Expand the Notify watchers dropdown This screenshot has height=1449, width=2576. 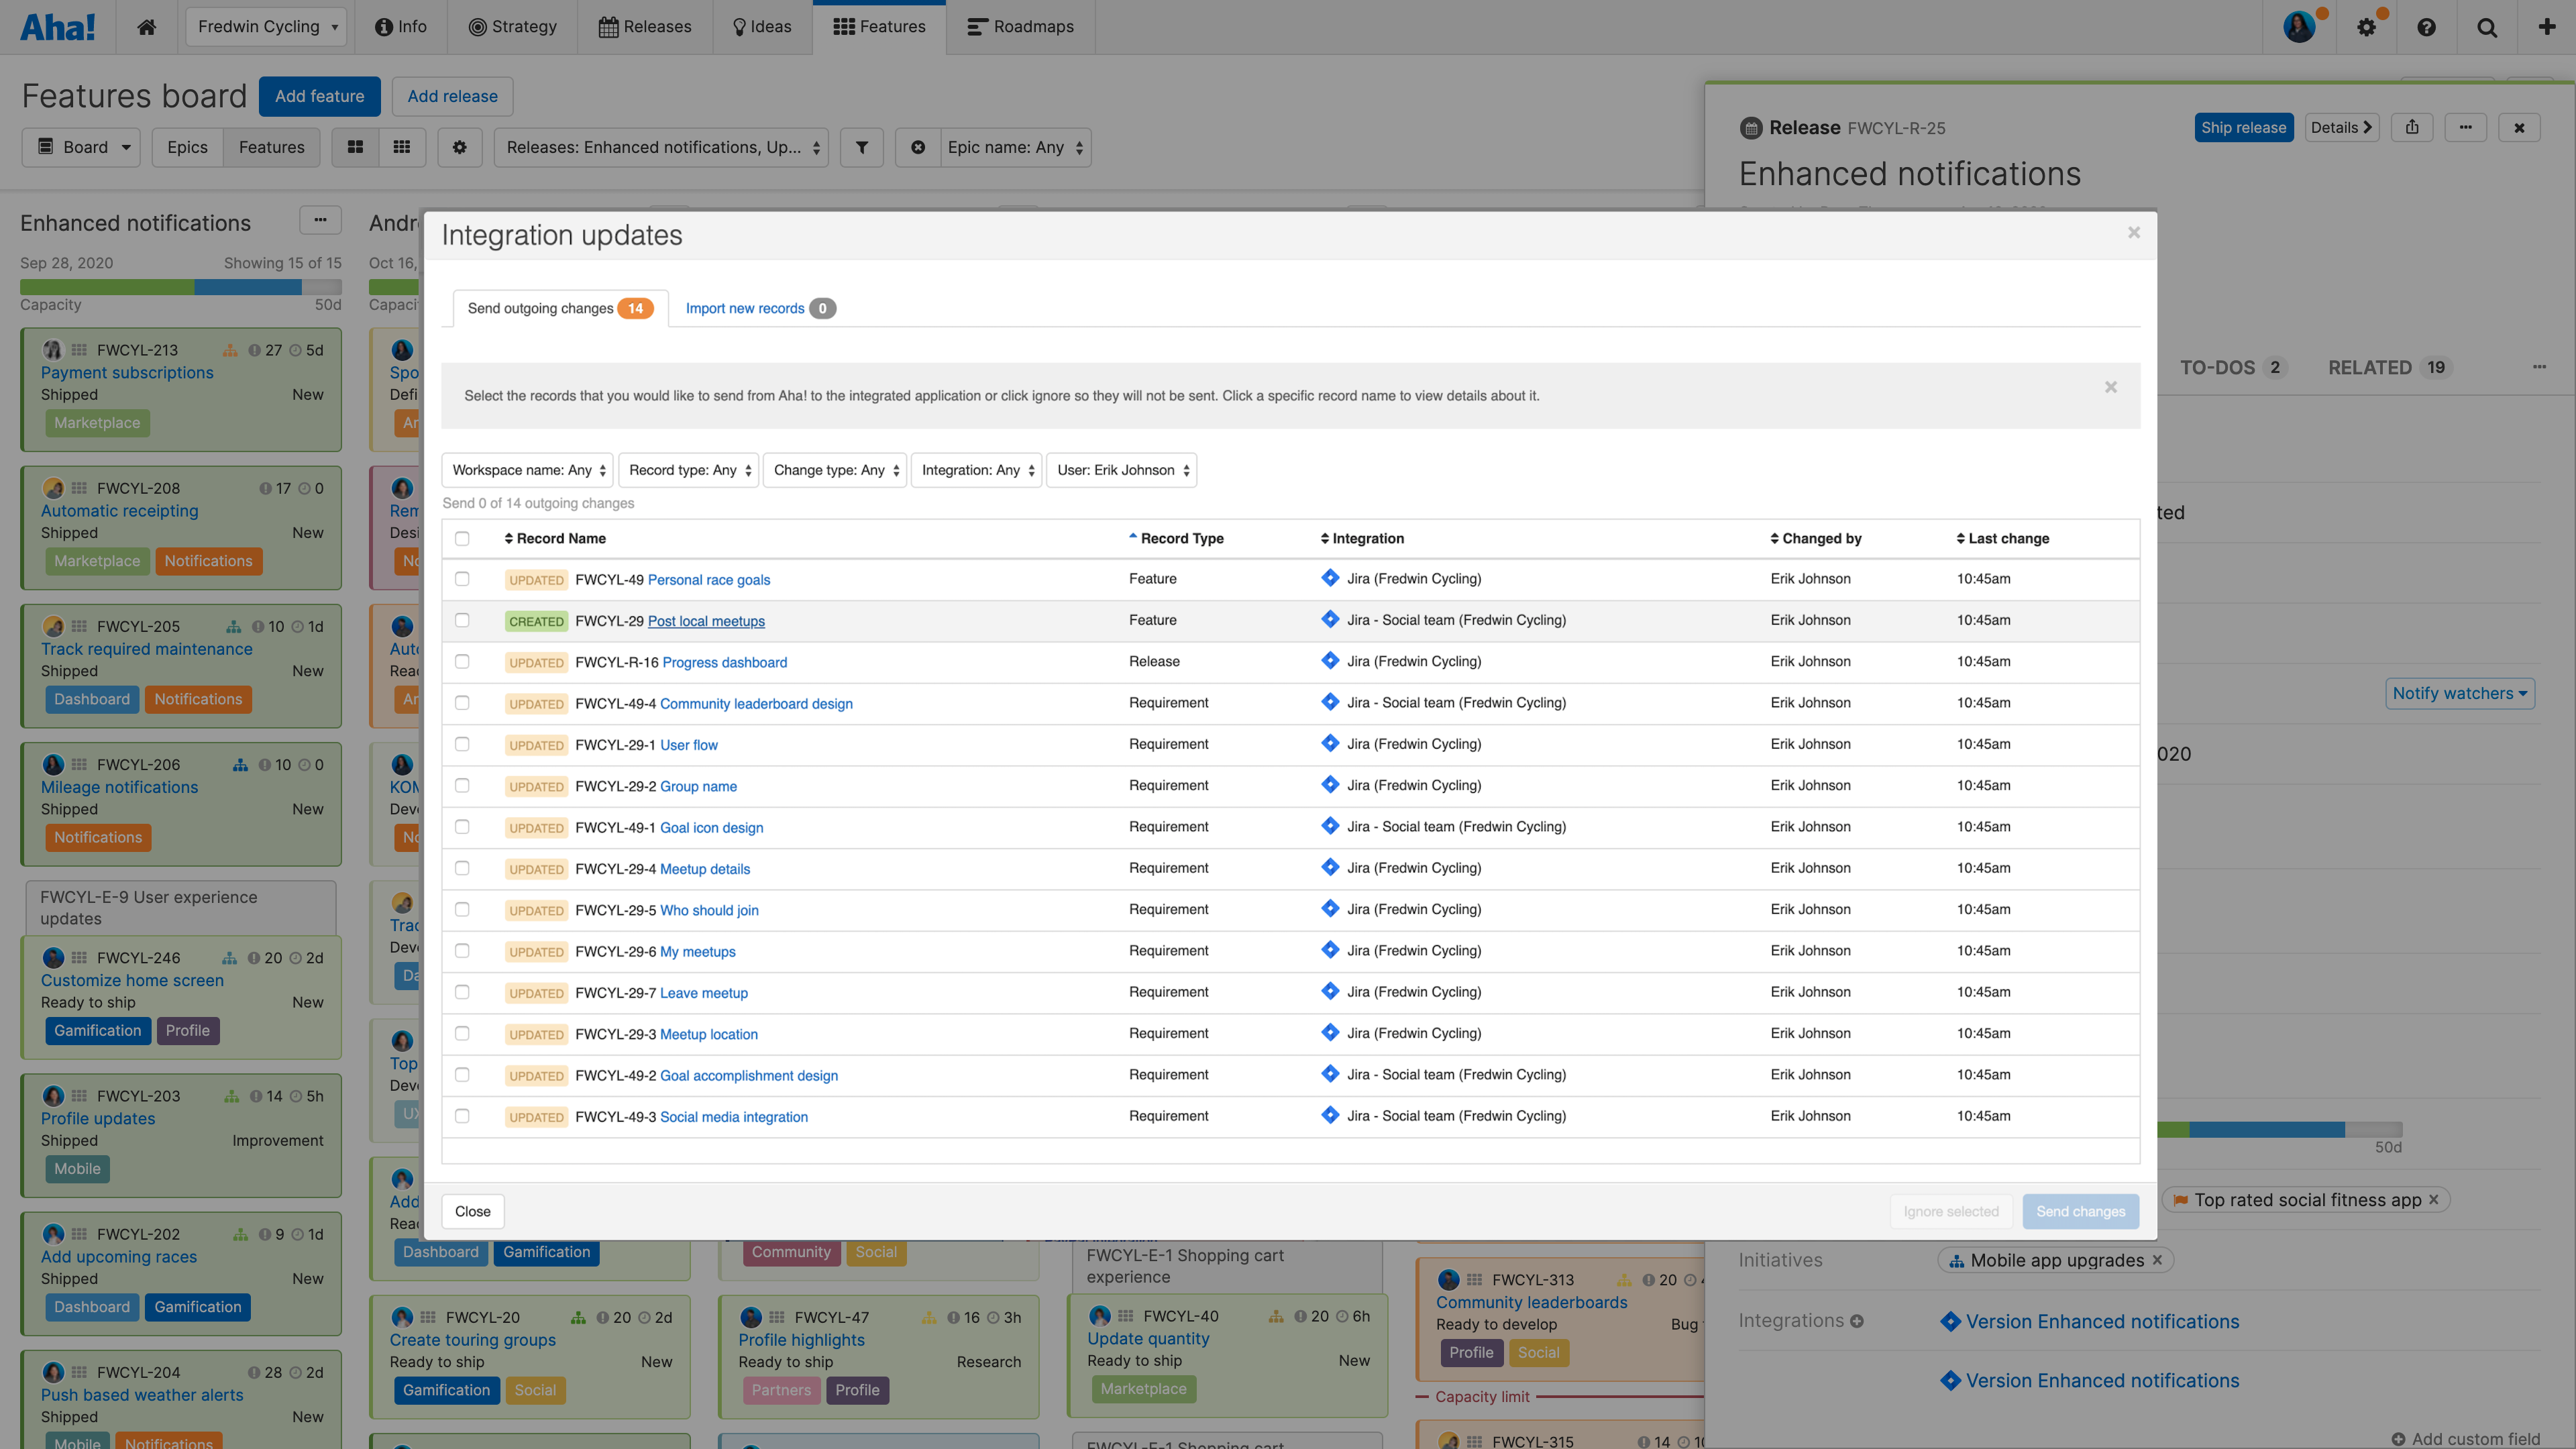click(x=2460, y=693)
